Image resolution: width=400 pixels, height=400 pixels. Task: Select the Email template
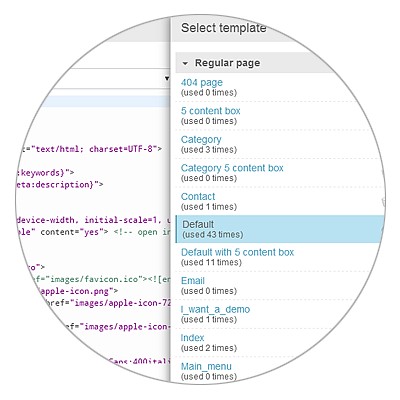tap(193, 281)
